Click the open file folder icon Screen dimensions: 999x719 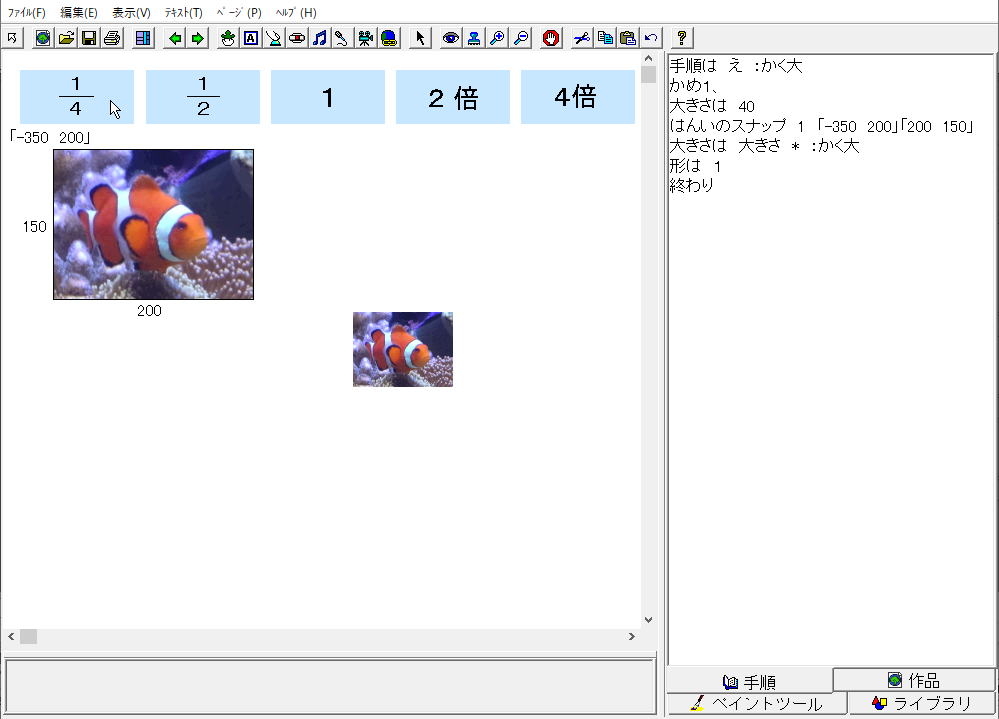[66, 38]
